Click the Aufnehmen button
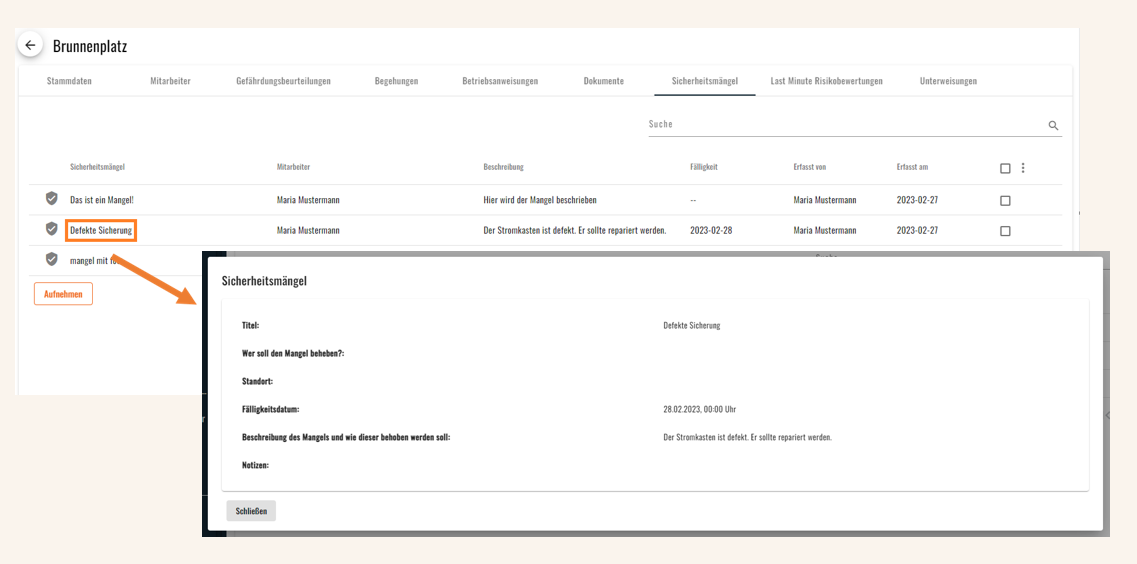The image size is (1137, 564). pos(63,294)
